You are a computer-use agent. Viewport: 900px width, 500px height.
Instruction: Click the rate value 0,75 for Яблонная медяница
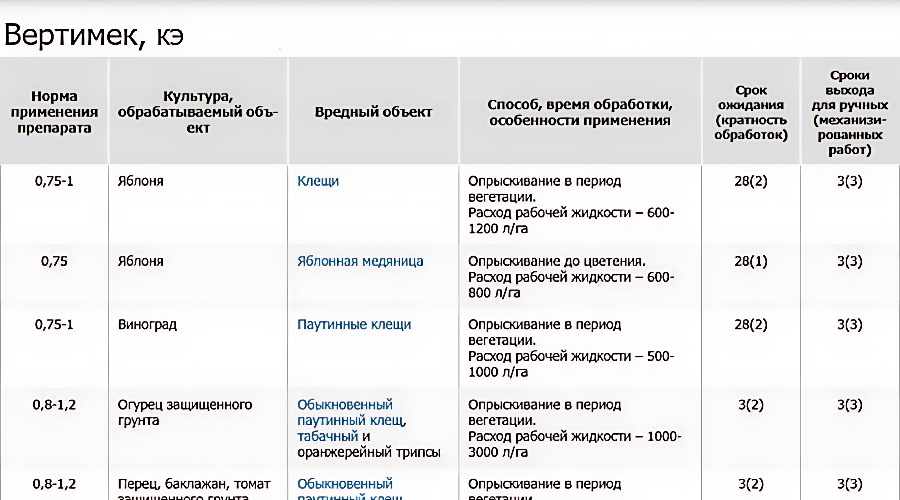click(x=54, y=261)
